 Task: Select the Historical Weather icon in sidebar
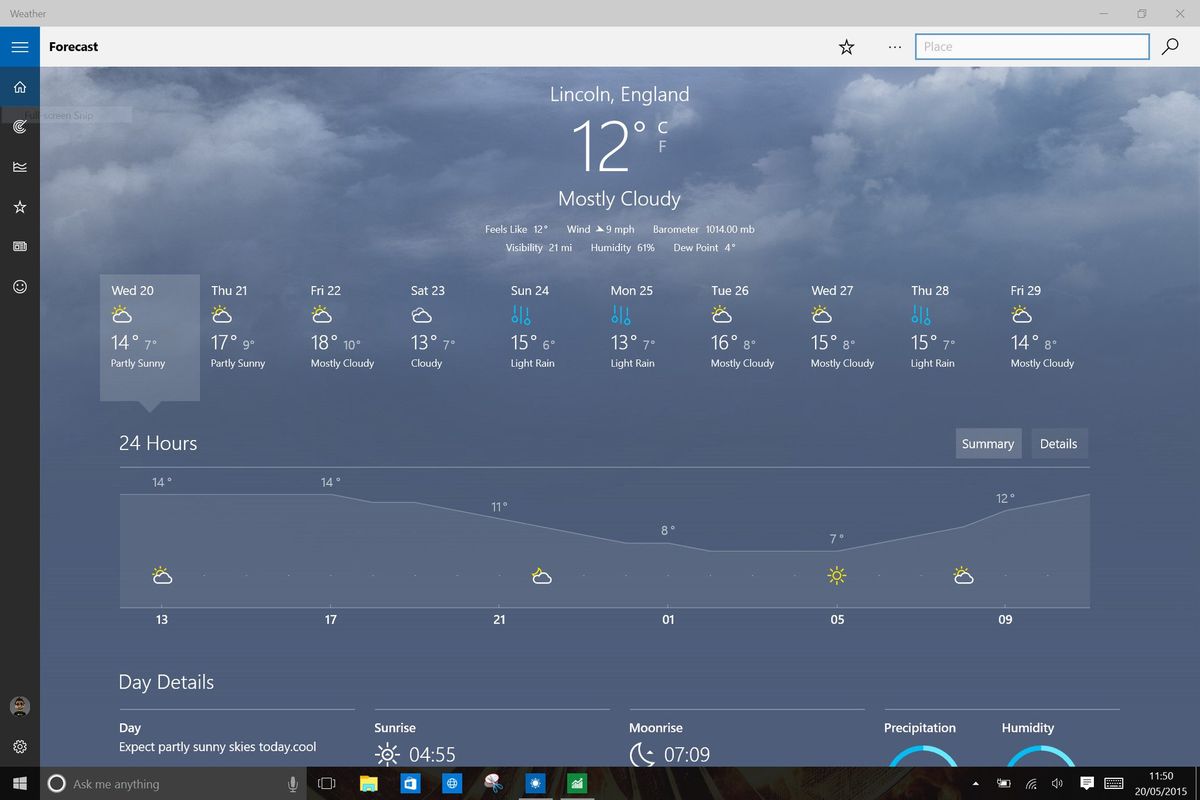(x=20, y=167)
